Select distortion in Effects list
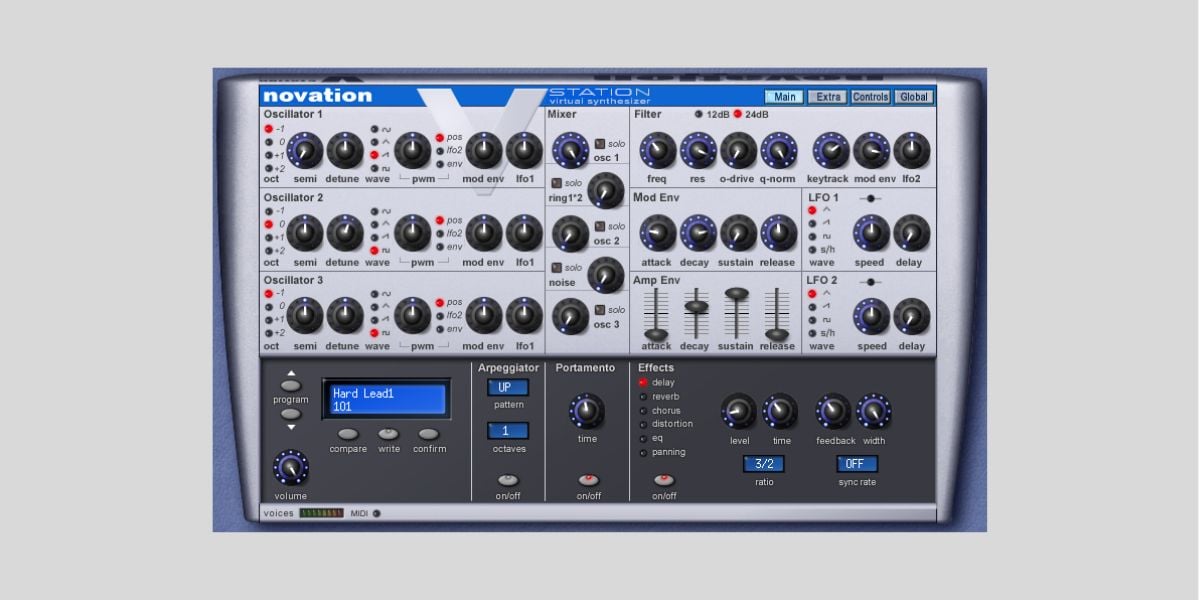The width and height of the screenshot is (1200, 600). (x=643, y=424)
